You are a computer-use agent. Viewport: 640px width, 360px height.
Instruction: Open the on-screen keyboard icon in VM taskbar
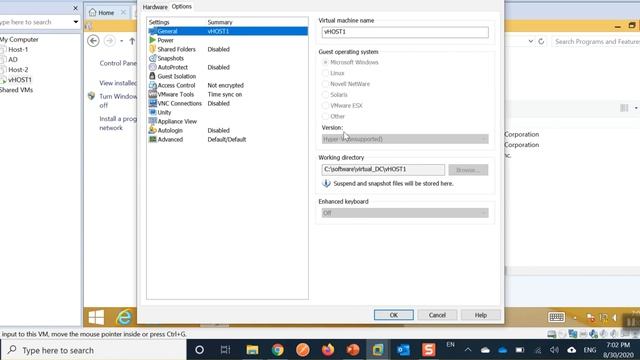[x=556, y=317]
